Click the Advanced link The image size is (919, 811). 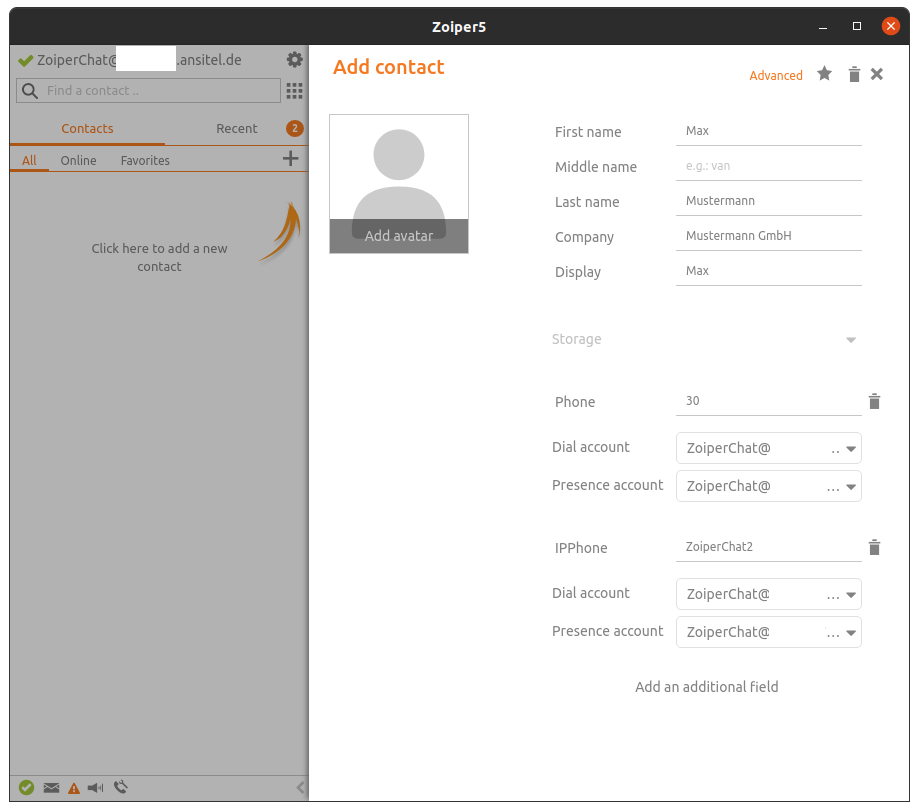tap(776, 76)
